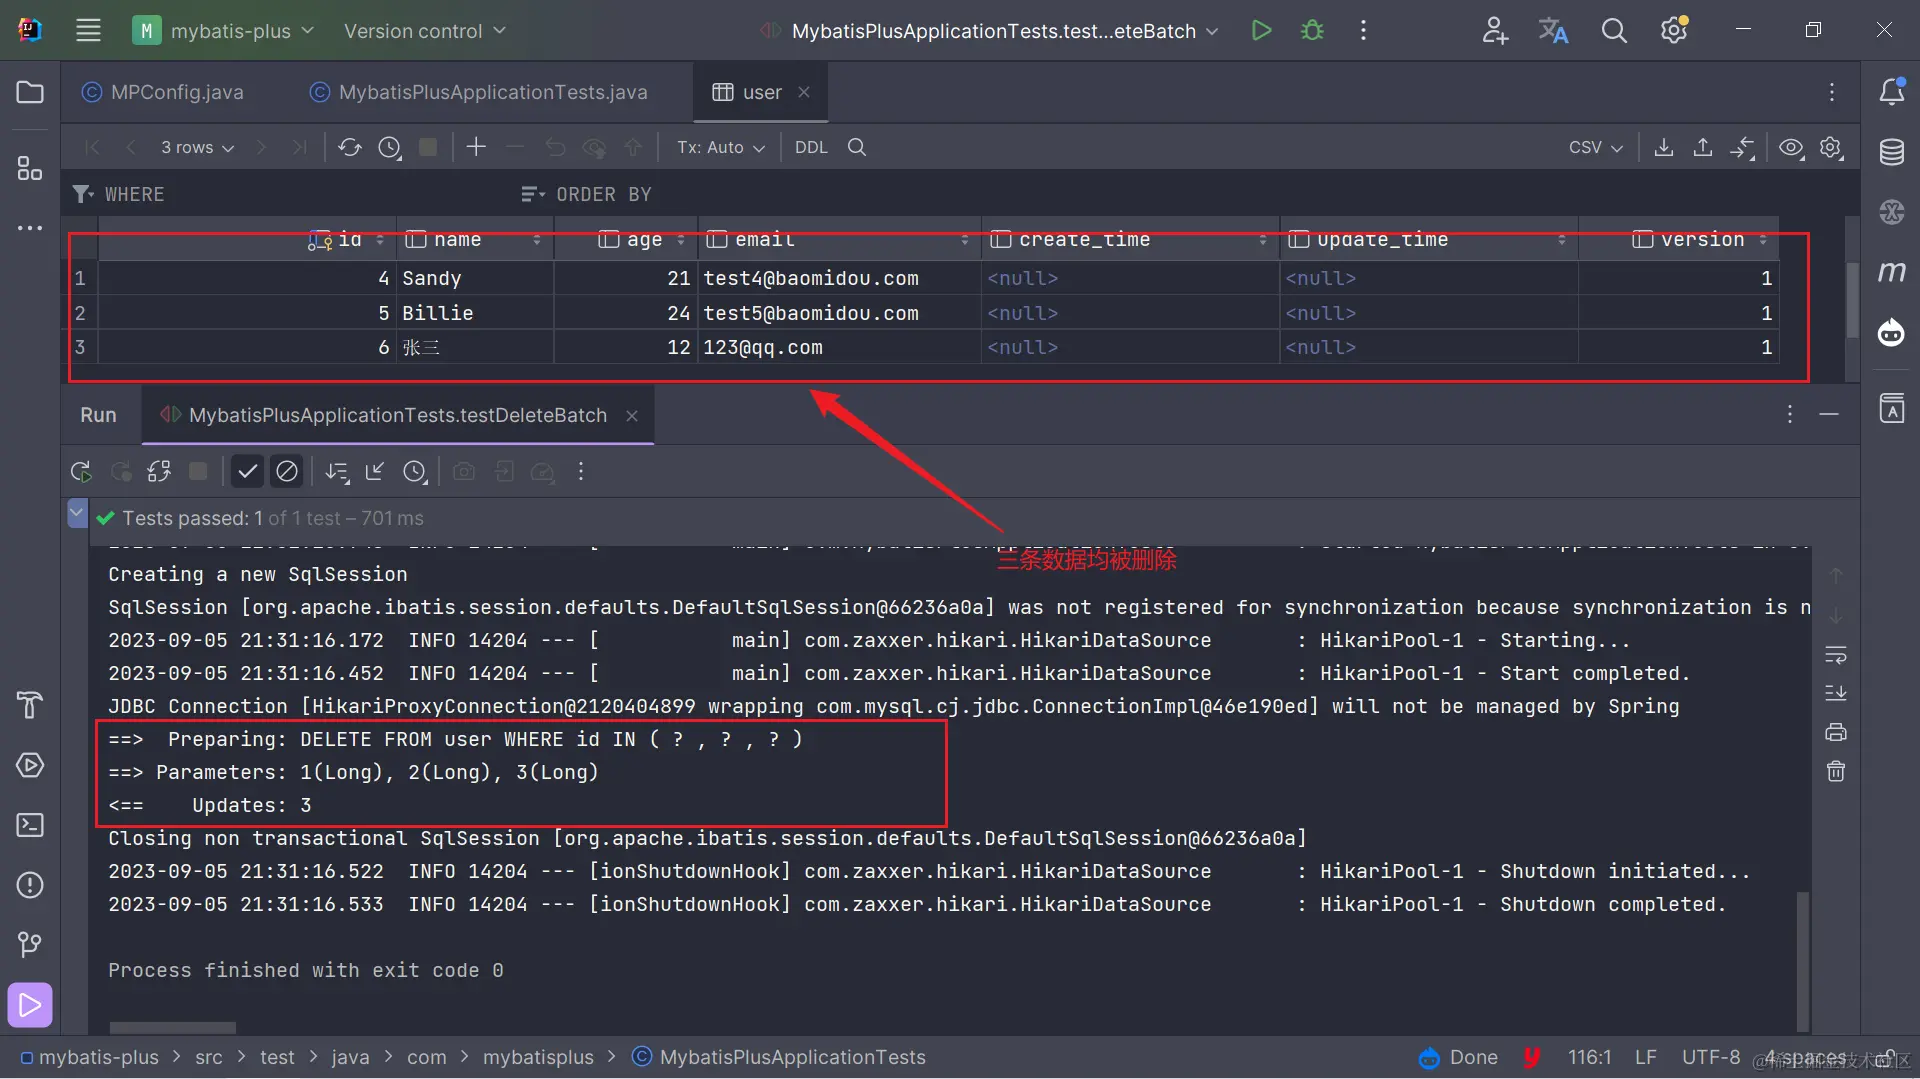The height and width of the screenshot is (1079, 1920).
Task: Open the Project tool window folder icon
Action: [30, 92]
